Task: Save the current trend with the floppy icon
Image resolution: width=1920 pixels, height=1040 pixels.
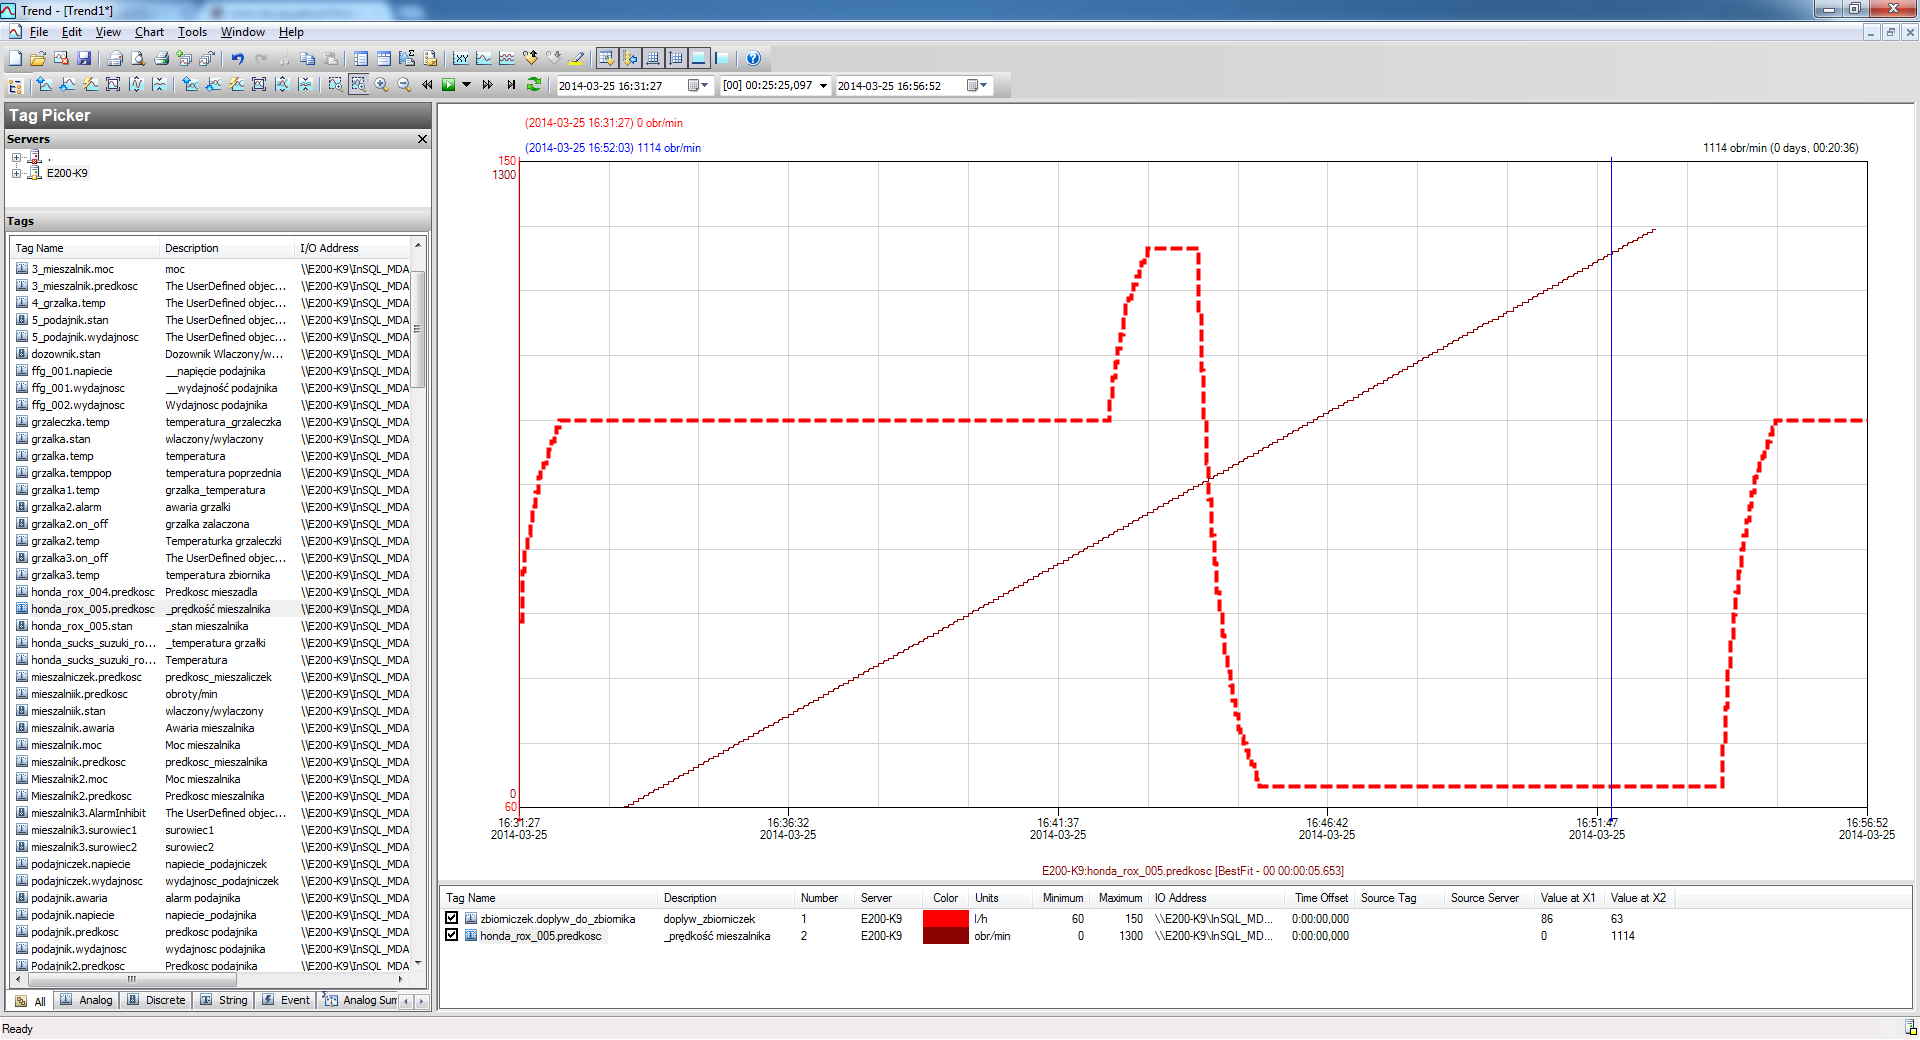Action: 84,59
